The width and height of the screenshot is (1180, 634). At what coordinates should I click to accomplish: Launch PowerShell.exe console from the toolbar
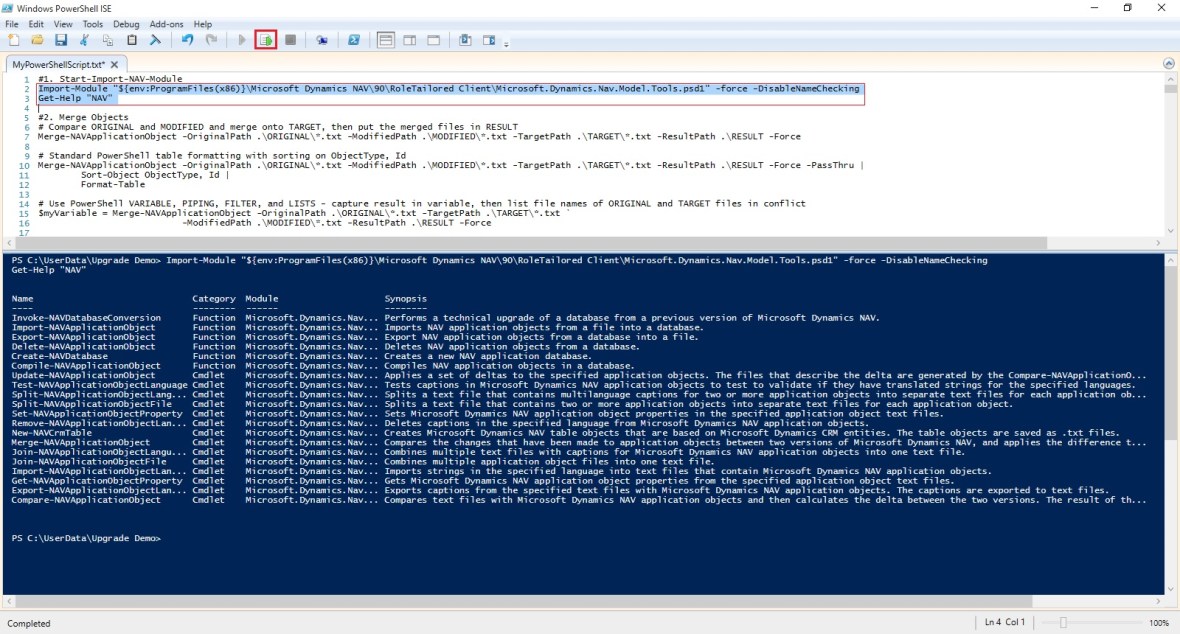(352, 40)
